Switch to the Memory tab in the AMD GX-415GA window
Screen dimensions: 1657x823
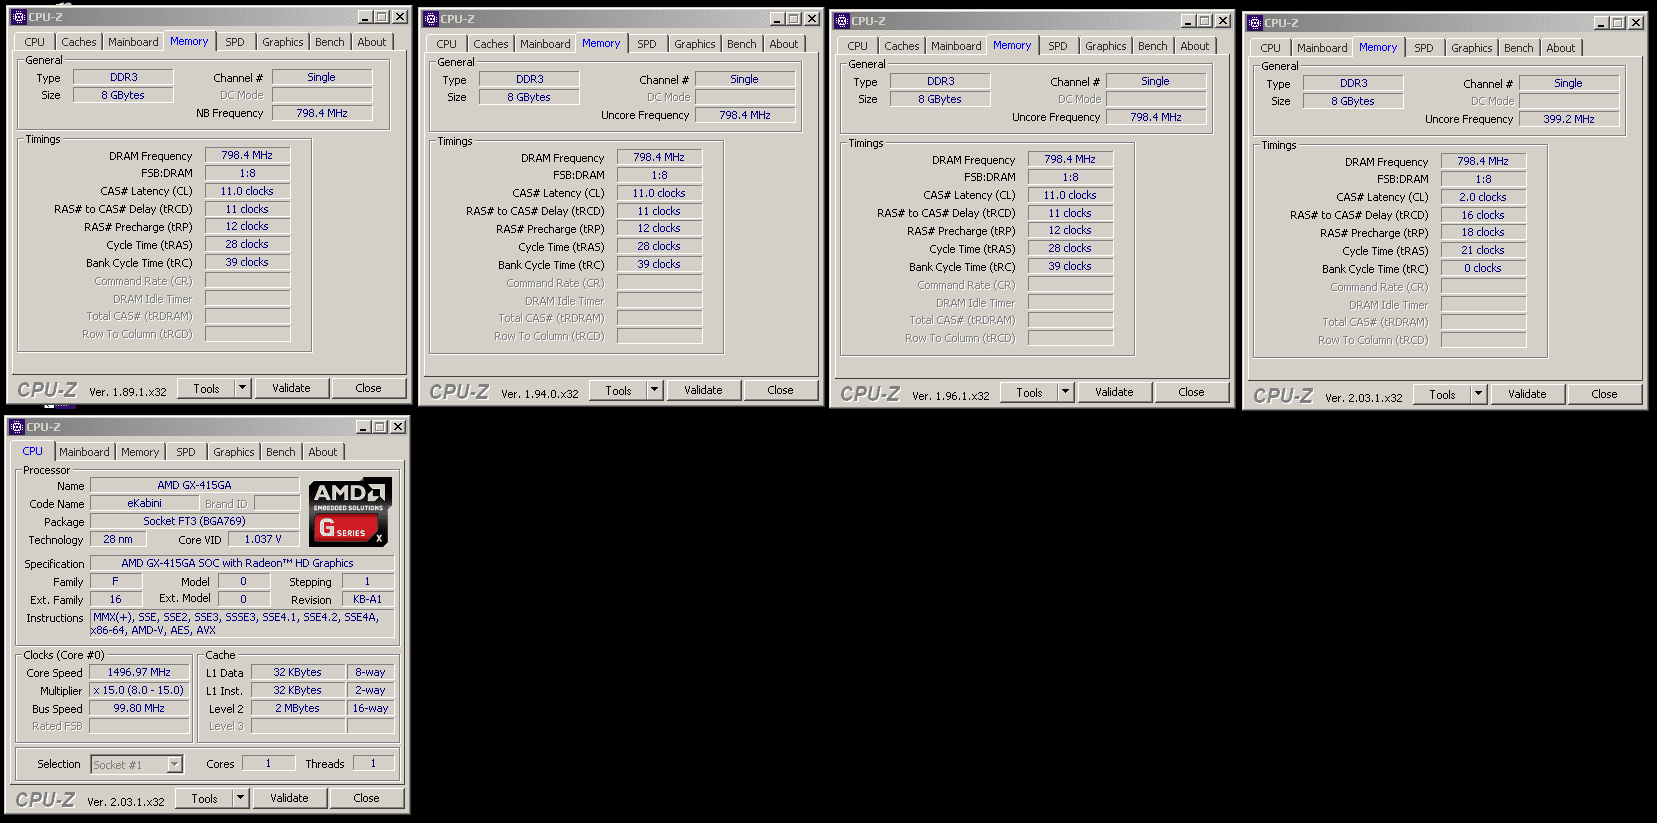140,452
